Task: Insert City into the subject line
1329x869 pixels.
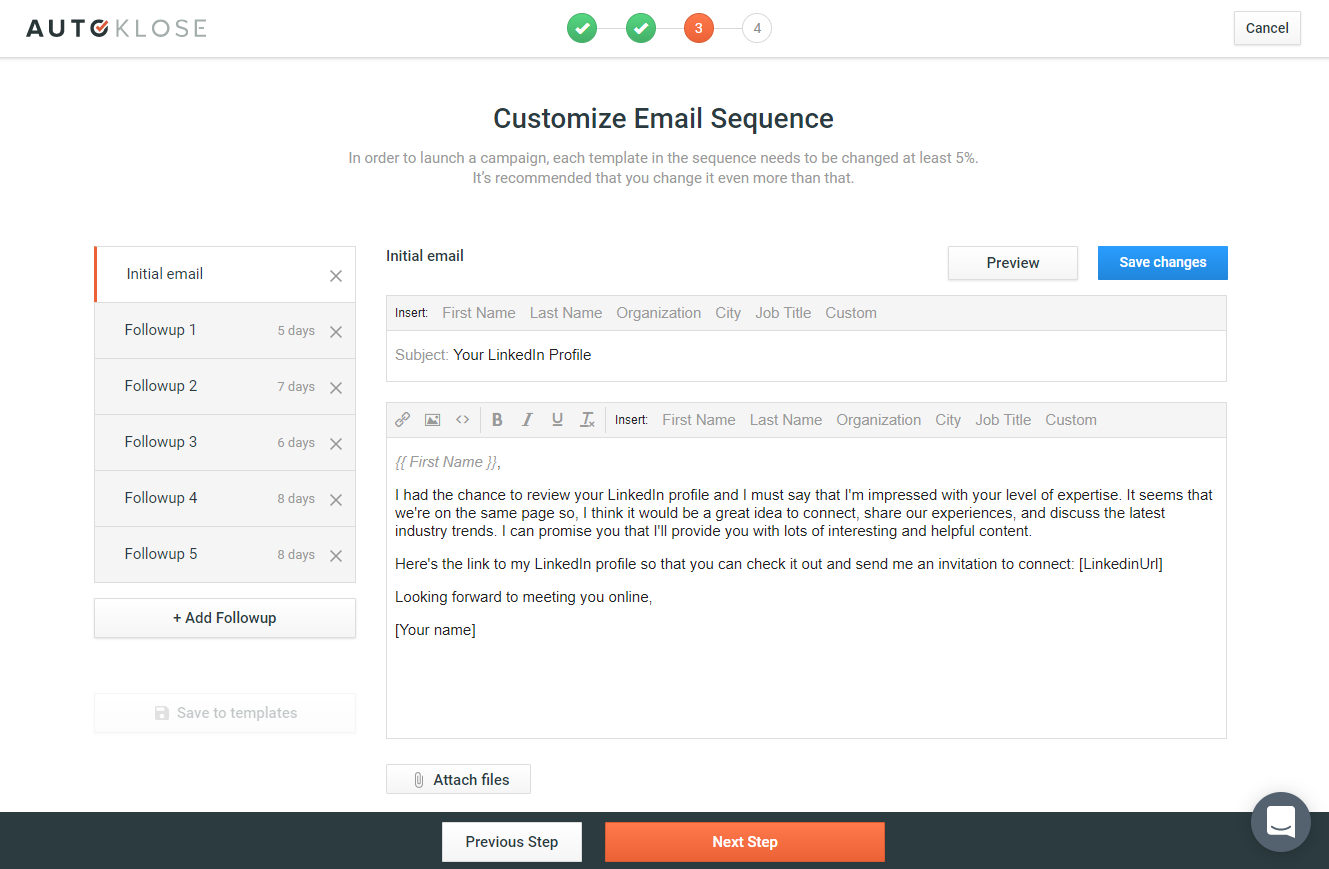Action: 728,313
